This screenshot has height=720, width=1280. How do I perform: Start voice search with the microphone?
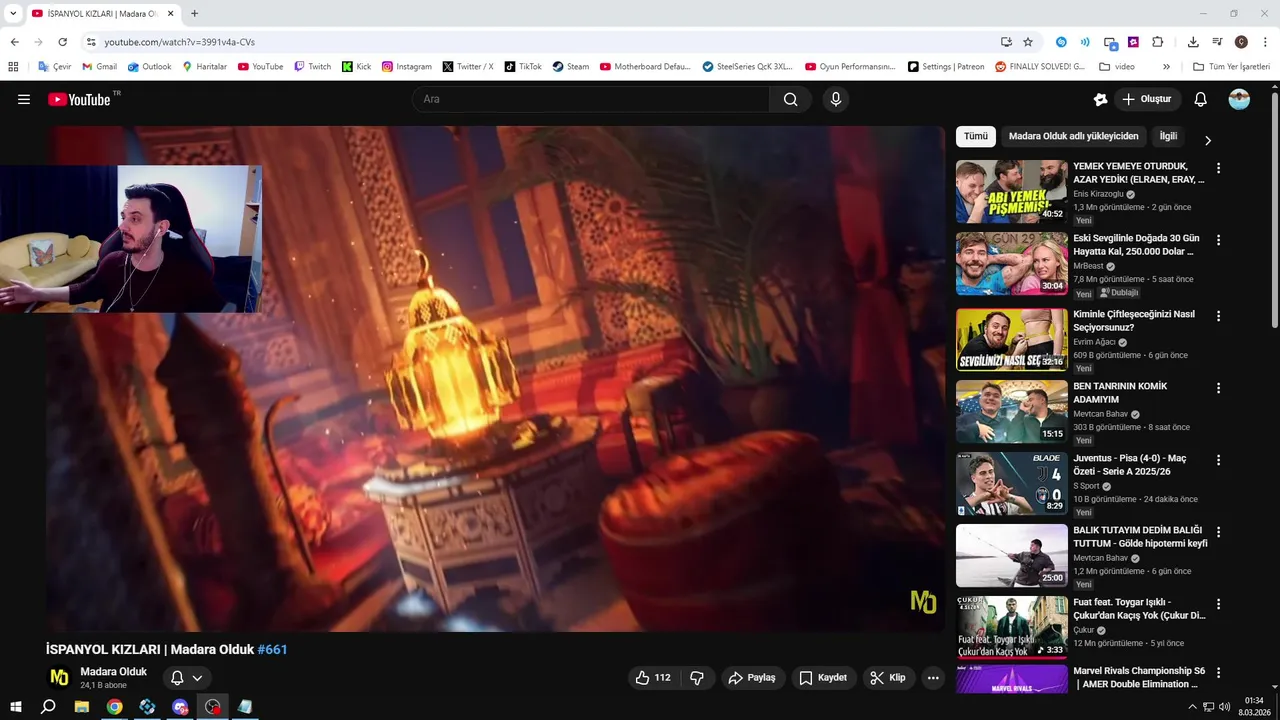pyautogui.click(x=836, y=99)
